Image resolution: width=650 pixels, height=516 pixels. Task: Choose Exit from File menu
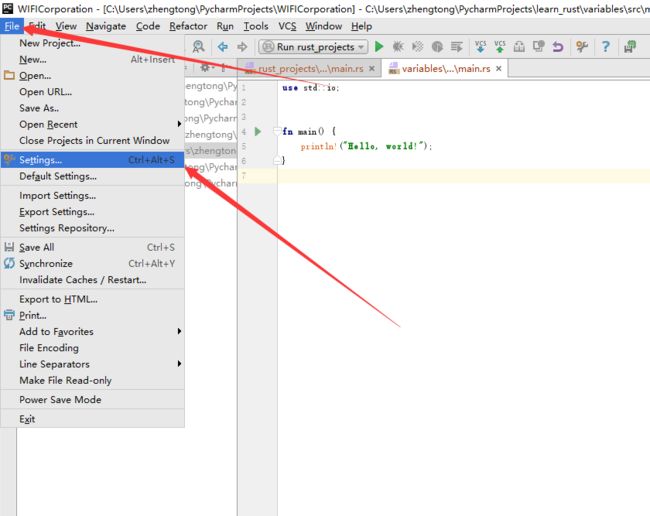click(92, 419)
